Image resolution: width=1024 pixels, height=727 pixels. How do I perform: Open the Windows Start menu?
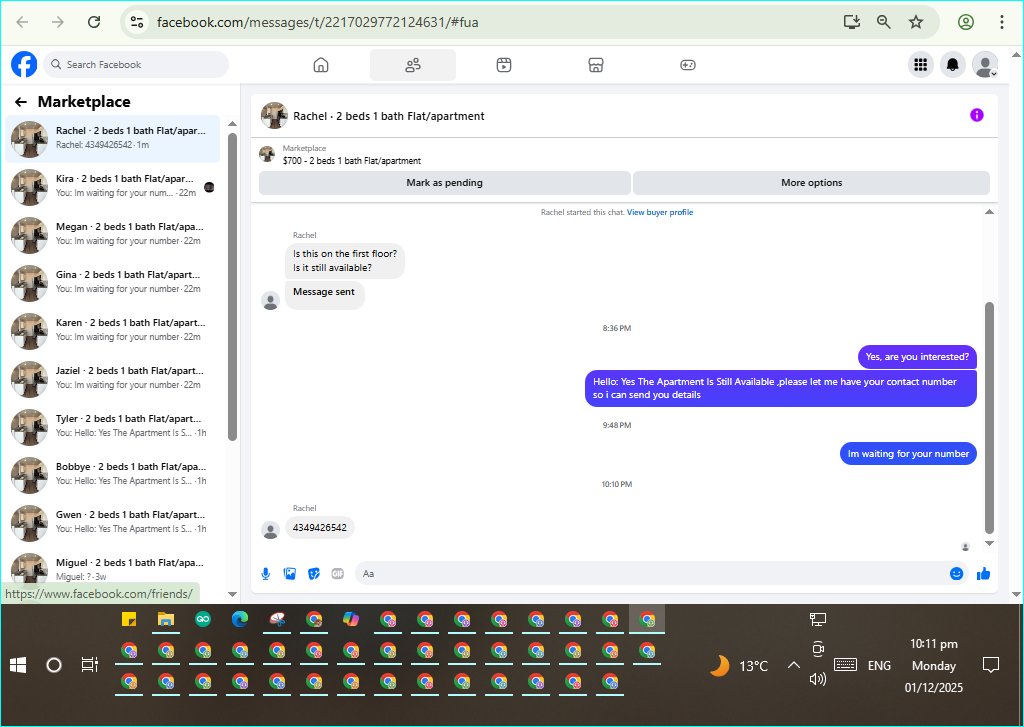[18, 665]
